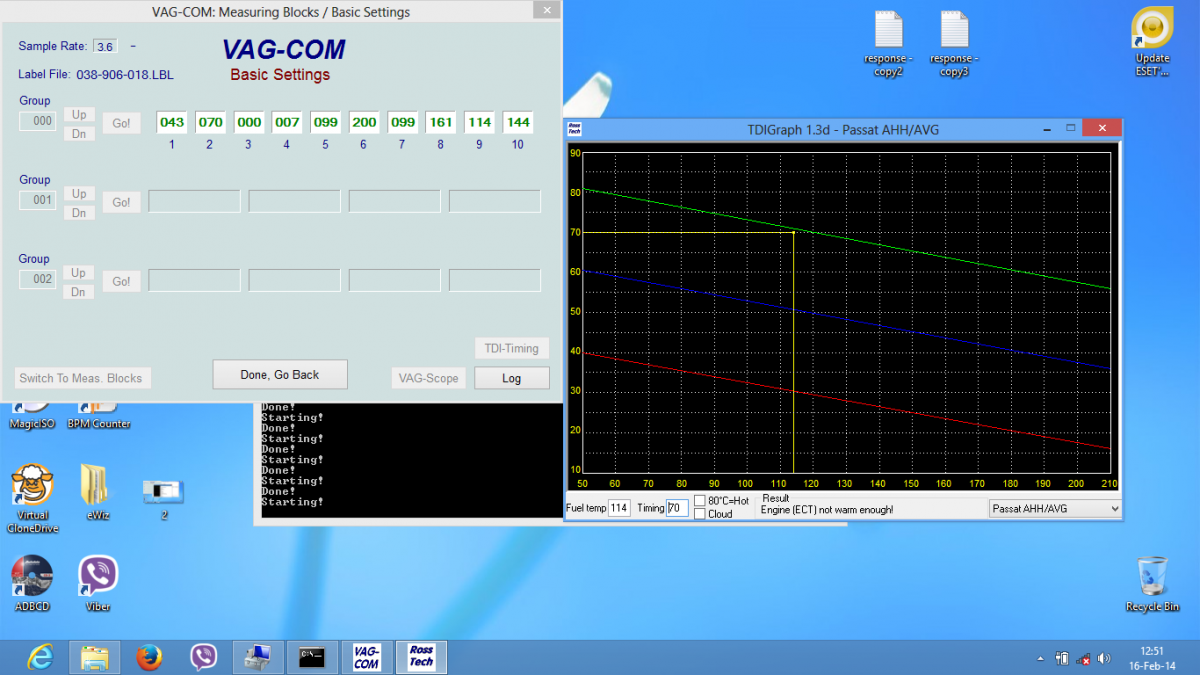The image size is (1200, 675).
Task: Click measuring block value 144
Action: (518, 122)
